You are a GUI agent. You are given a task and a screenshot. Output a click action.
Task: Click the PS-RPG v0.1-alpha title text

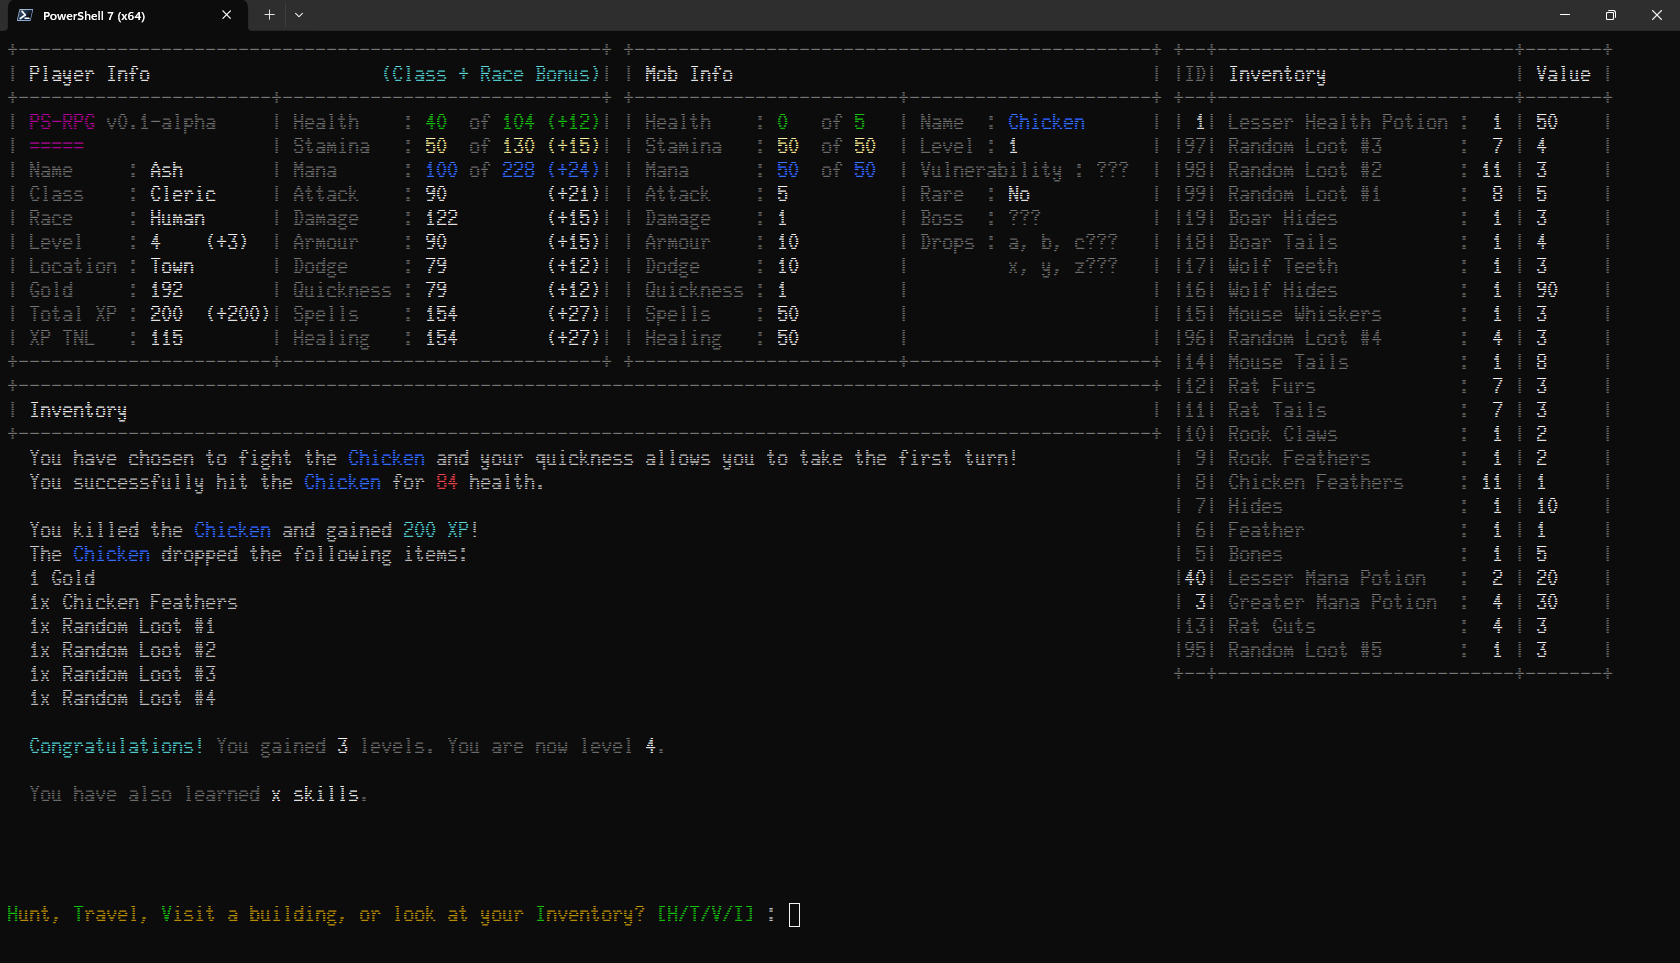(122, 122)
